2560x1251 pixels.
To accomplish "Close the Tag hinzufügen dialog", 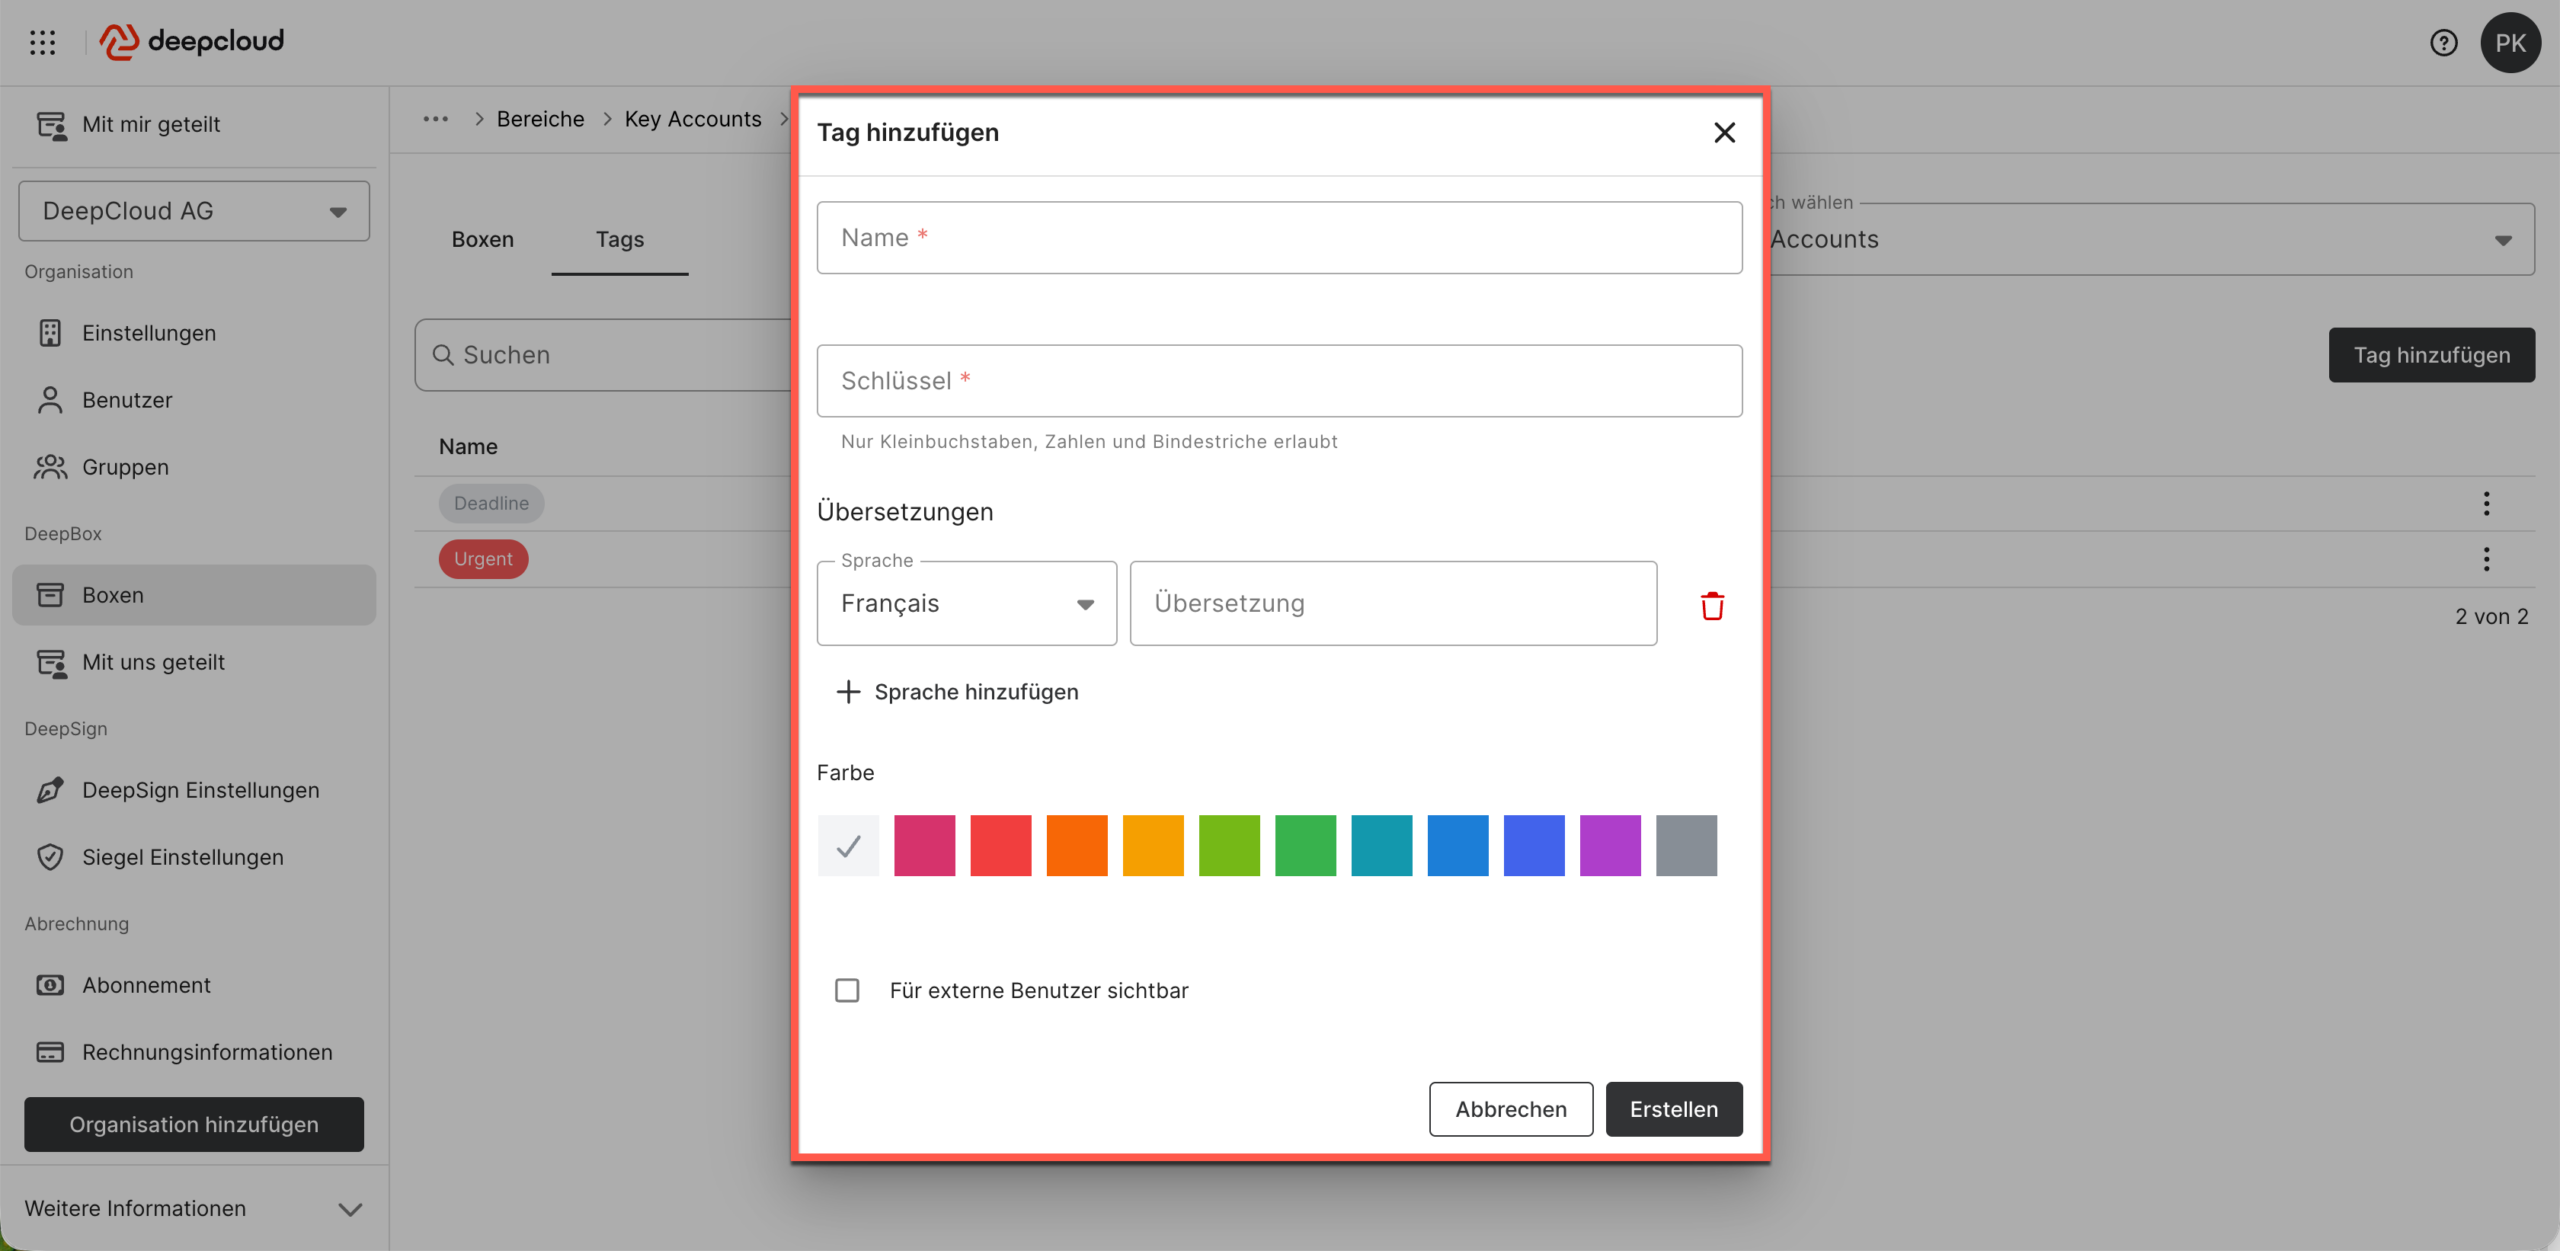I will (x=1724, y=133).
